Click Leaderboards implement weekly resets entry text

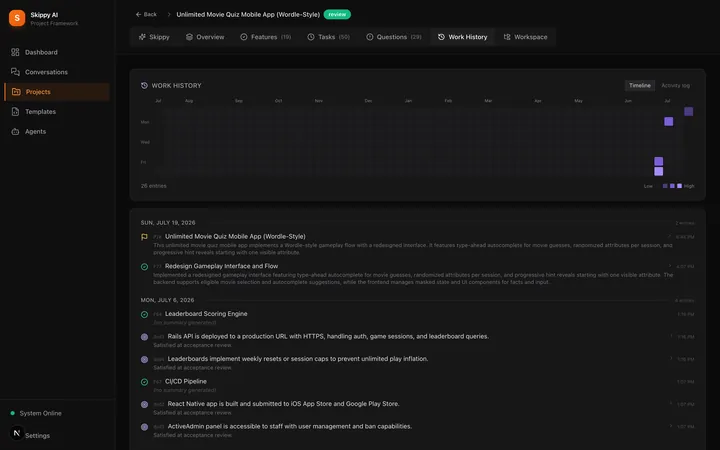pos(298,359)
